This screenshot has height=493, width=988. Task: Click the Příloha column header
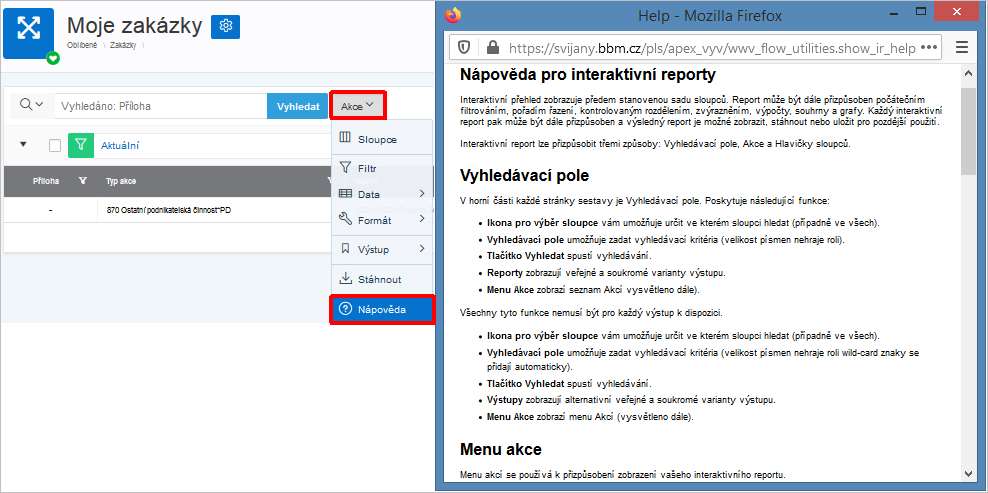tap(46, 182)
